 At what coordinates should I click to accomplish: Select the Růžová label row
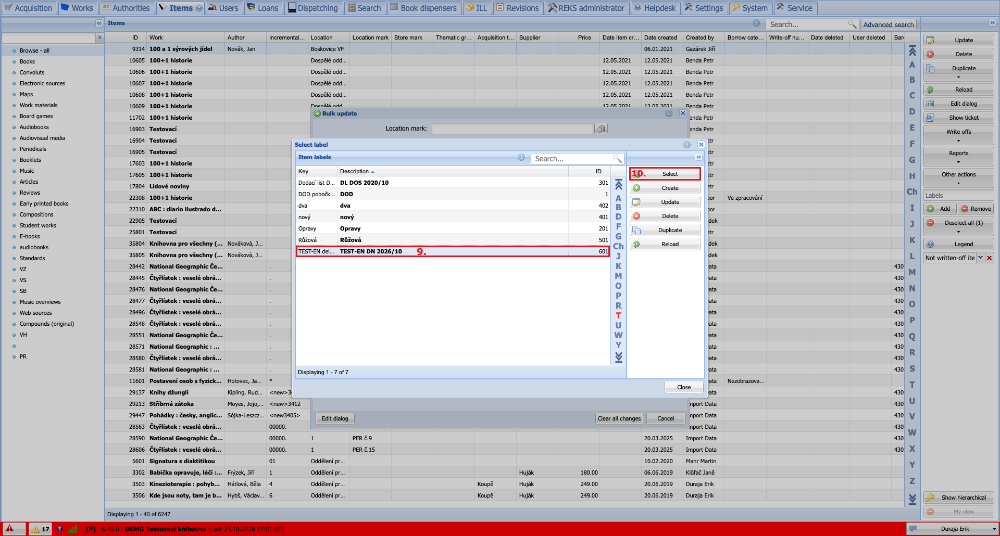coord(452,240)
